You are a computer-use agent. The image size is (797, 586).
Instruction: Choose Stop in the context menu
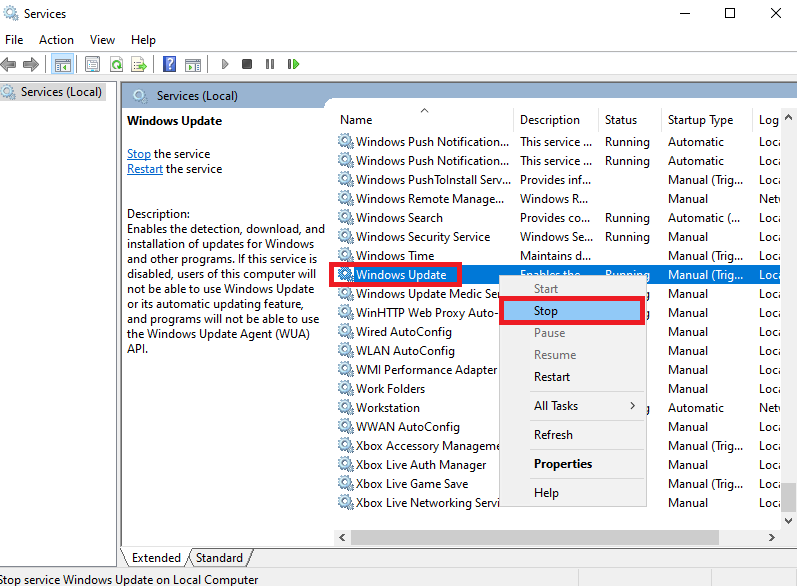(572, 311)
